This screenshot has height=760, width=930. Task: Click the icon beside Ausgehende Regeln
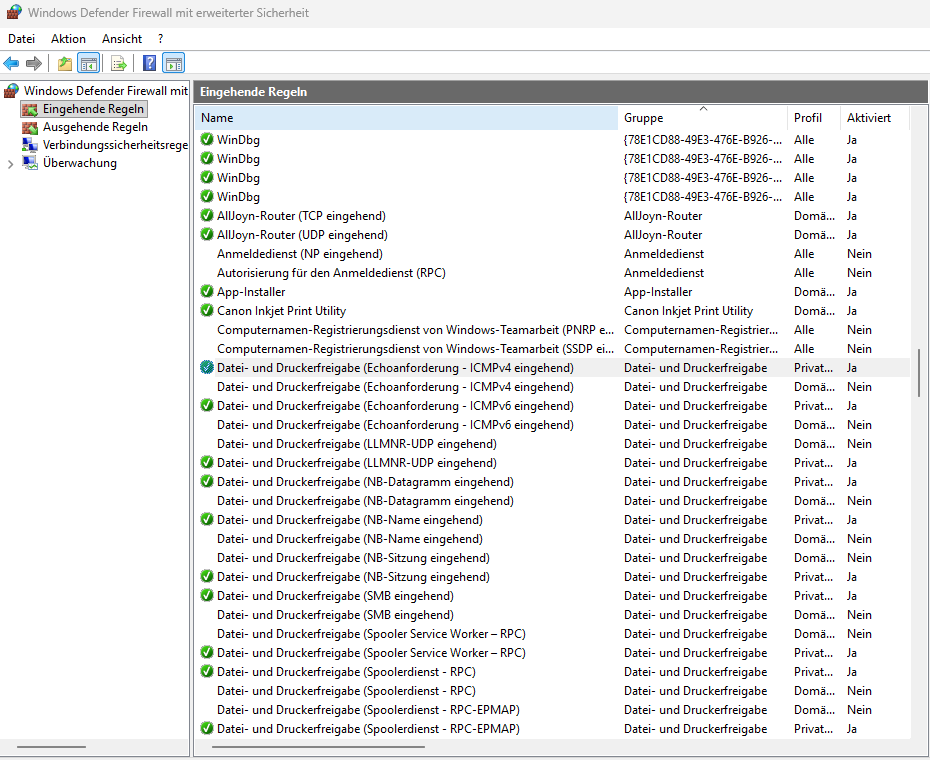[30, 127]
